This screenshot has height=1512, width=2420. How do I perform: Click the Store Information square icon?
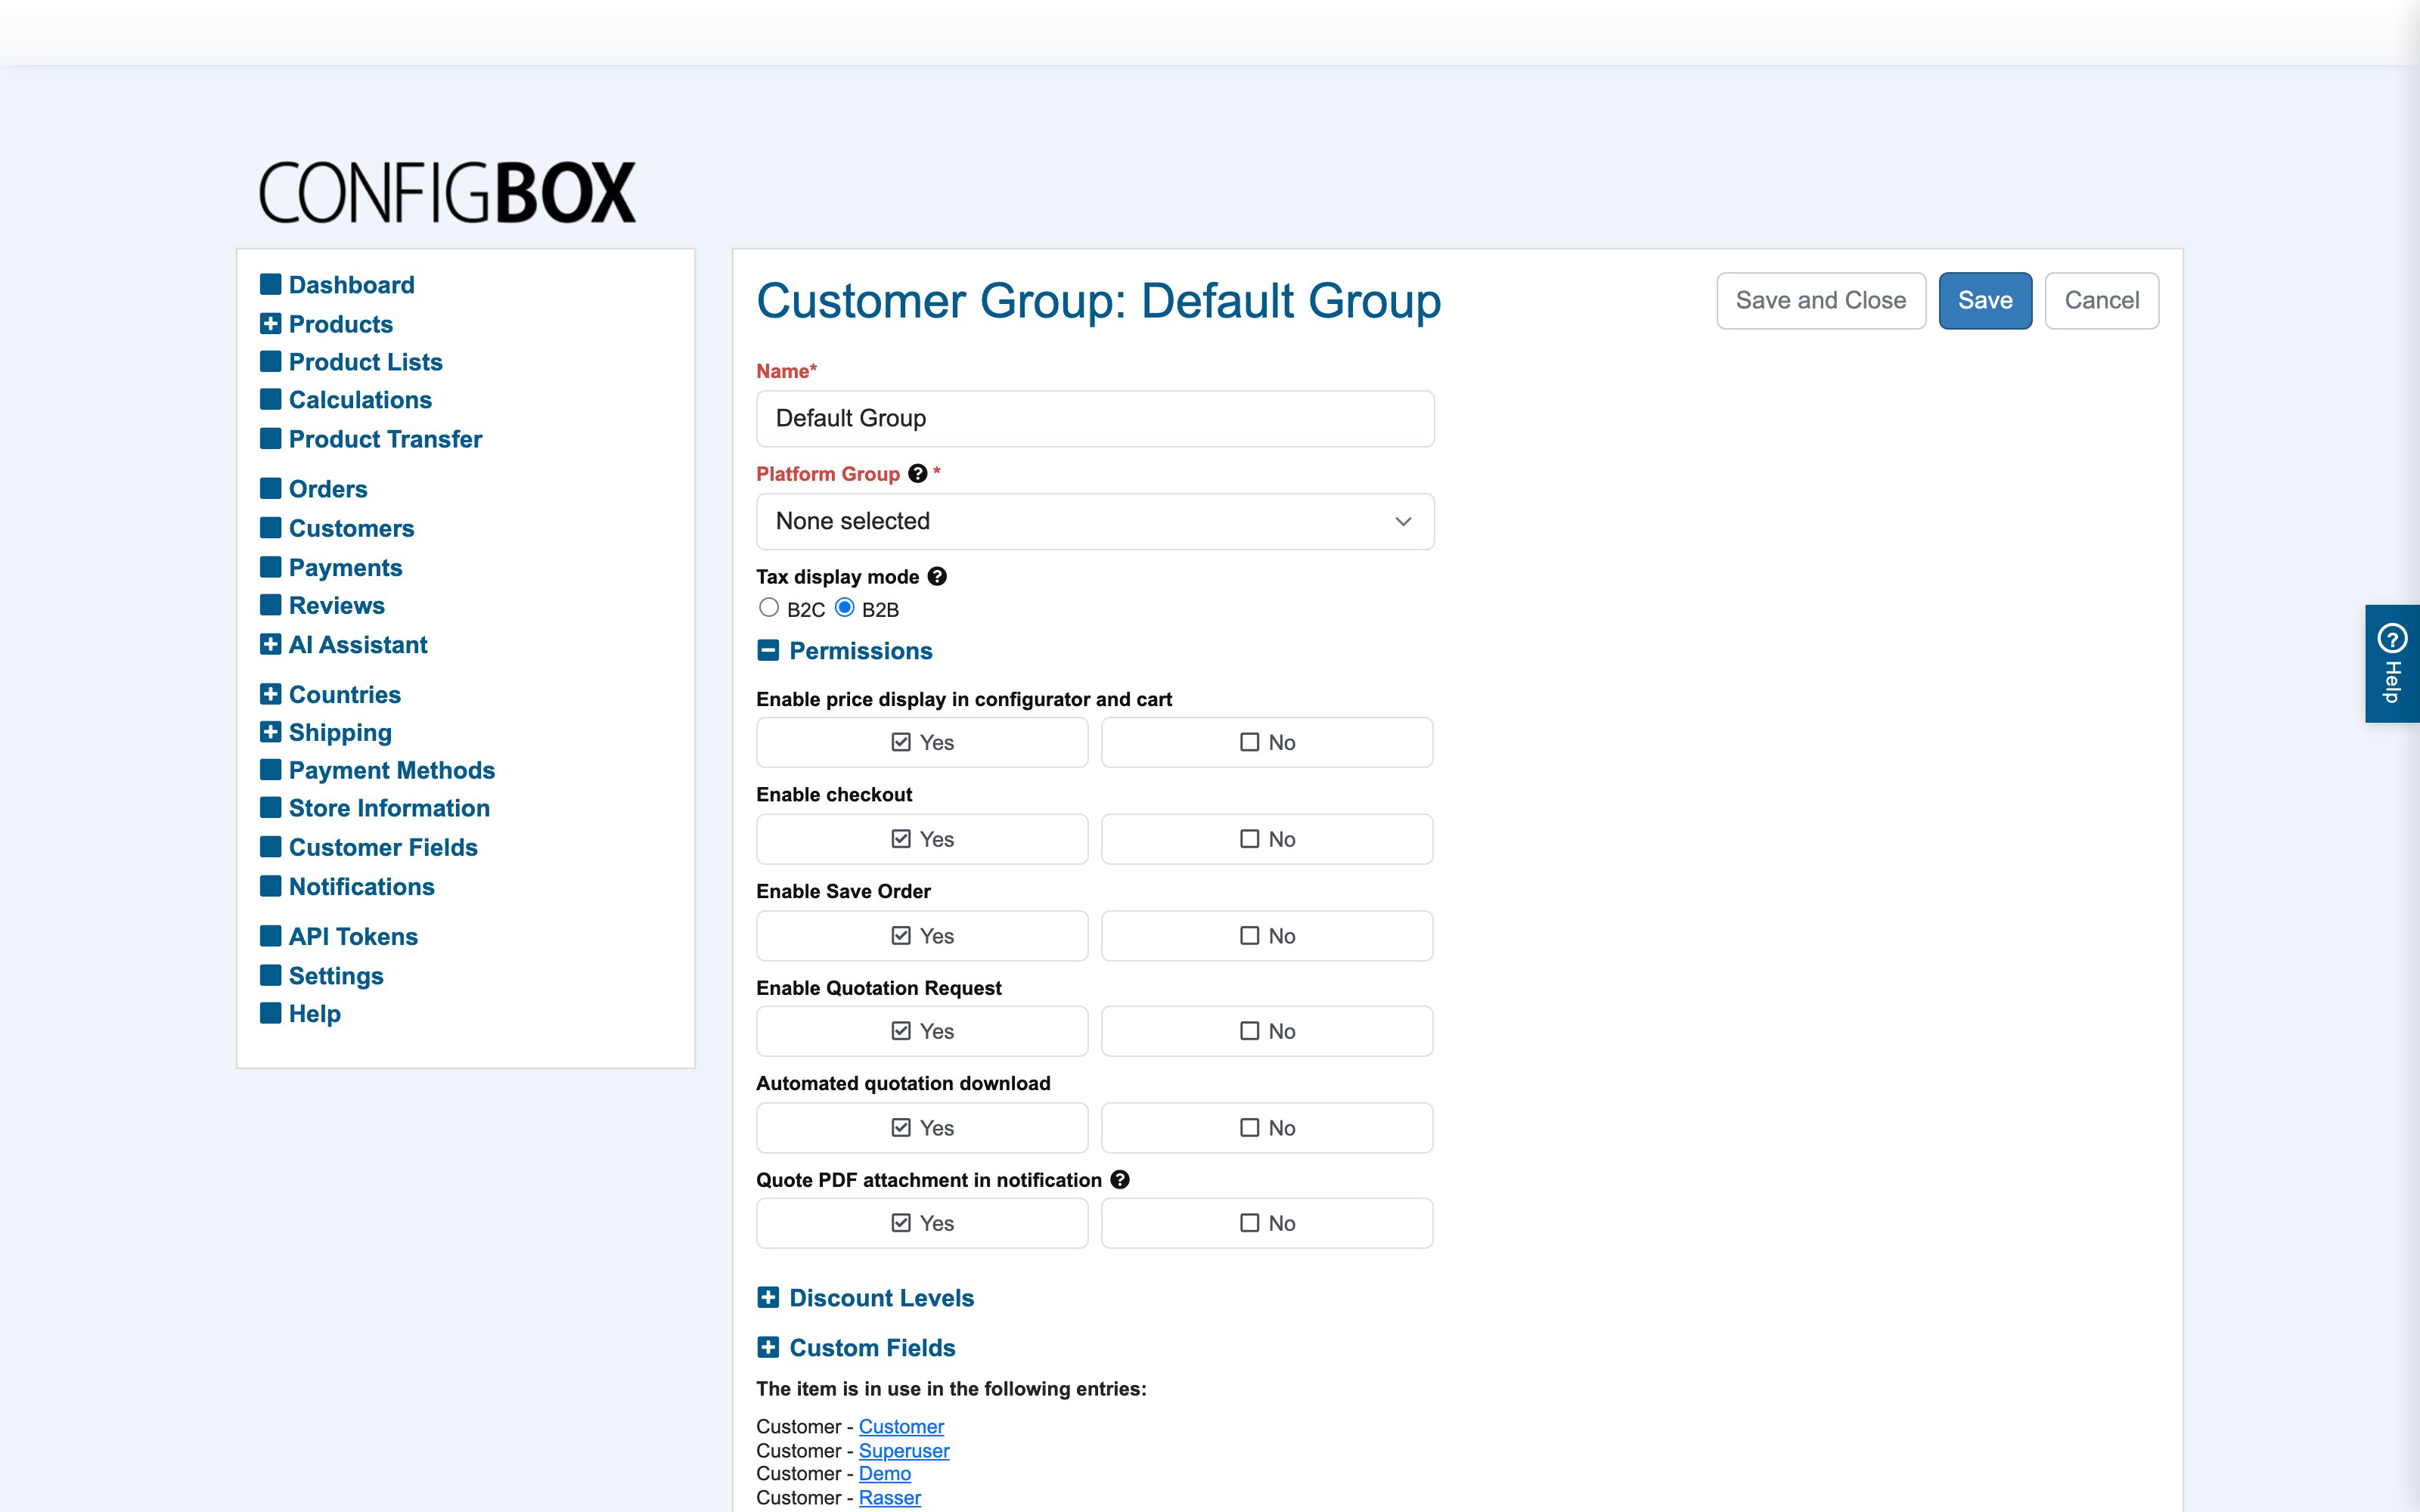(270, 807)
